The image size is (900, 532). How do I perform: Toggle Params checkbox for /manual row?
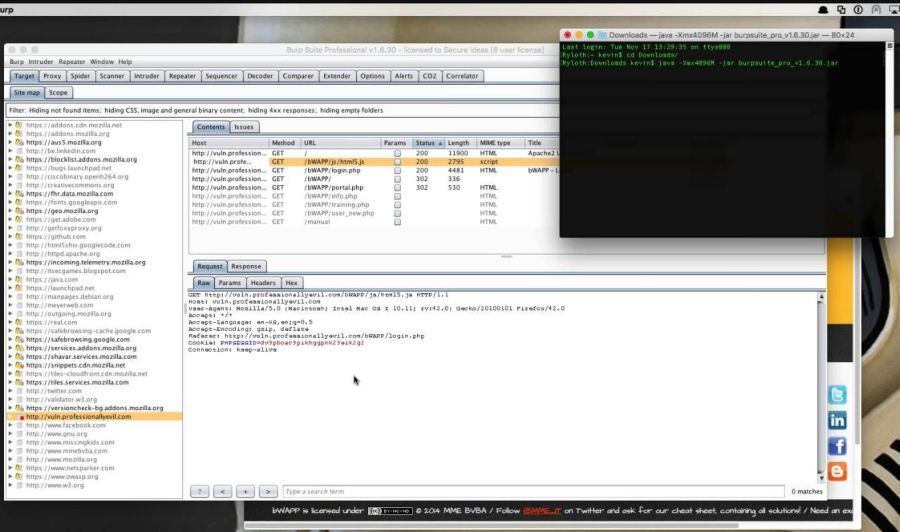[x=397, y=222]
